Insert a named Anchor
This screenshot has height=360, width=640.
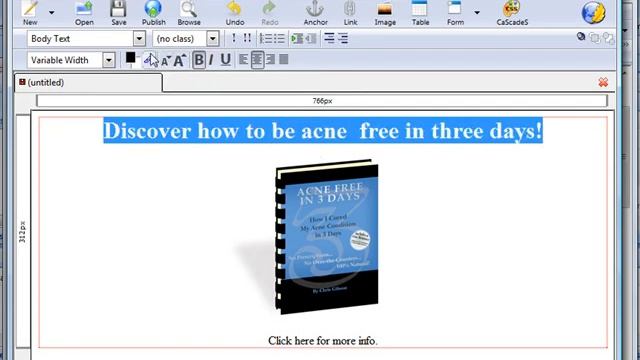pos(316,13)
